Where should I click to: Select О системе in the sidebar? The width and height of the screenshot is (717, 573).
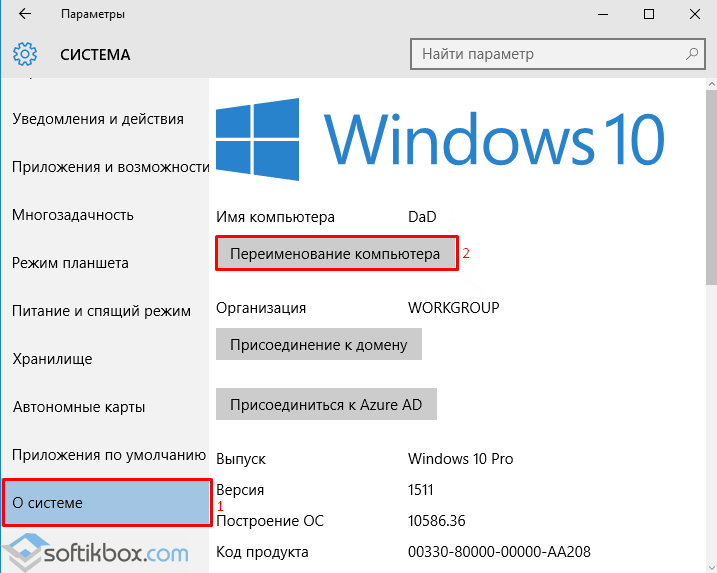point(105,503)
